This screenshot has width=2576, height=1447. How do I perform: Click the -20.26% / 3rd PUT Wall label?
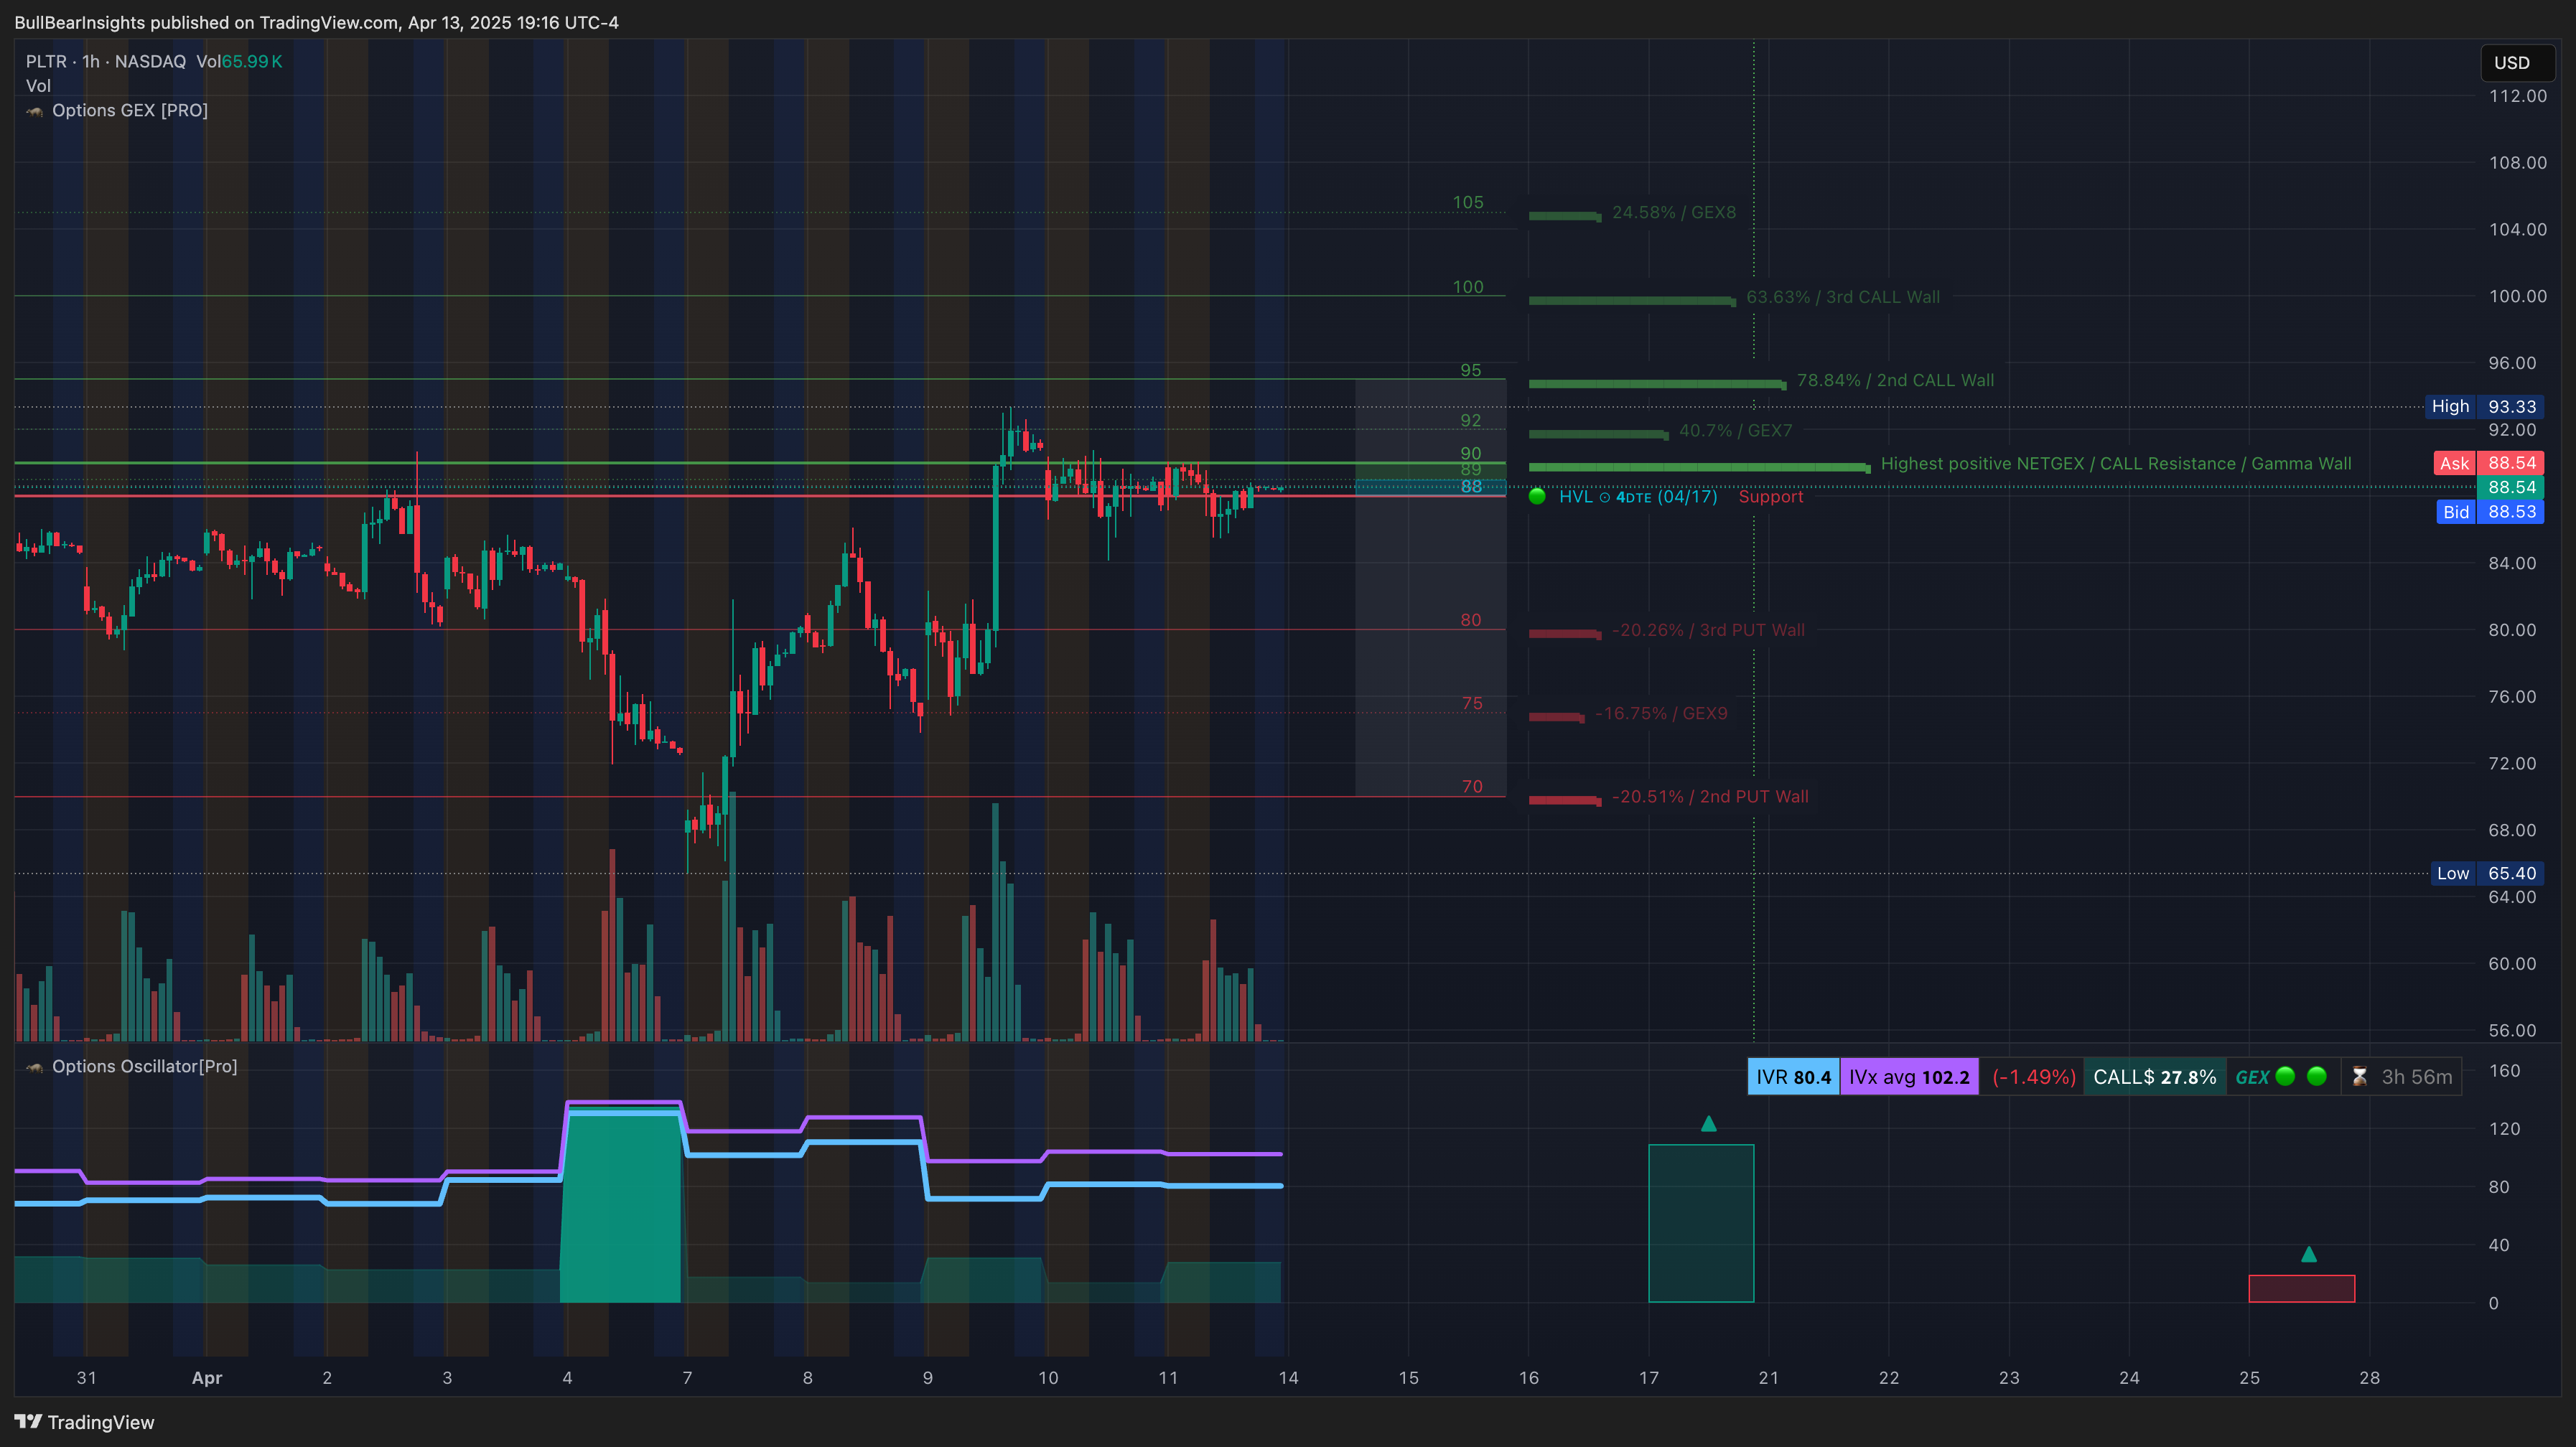[x=1708, y=630]
